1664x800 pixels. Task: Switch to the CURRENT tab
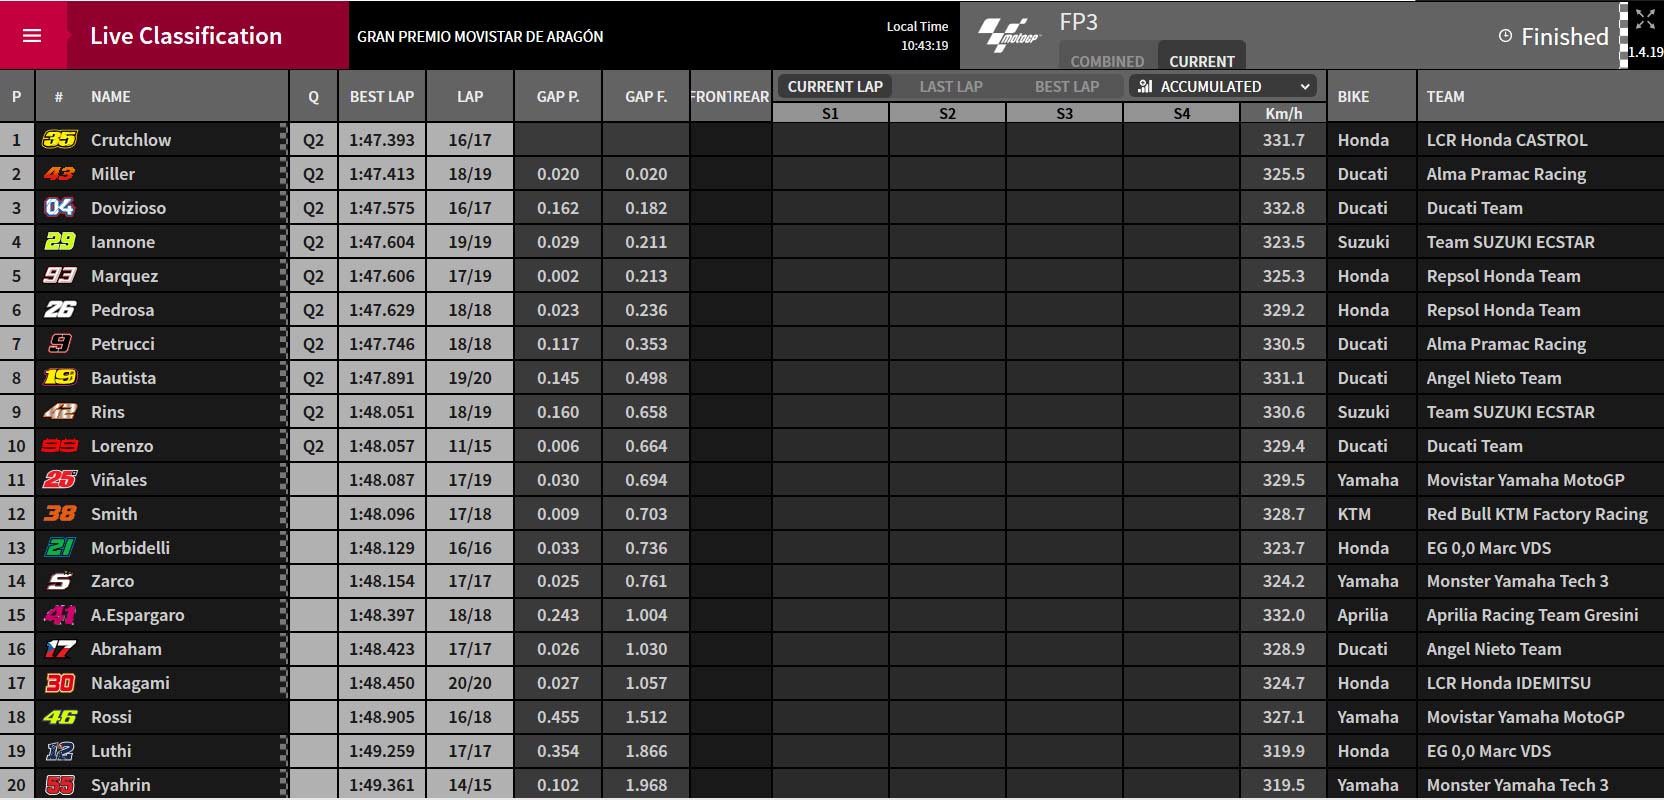point(1202,60)
